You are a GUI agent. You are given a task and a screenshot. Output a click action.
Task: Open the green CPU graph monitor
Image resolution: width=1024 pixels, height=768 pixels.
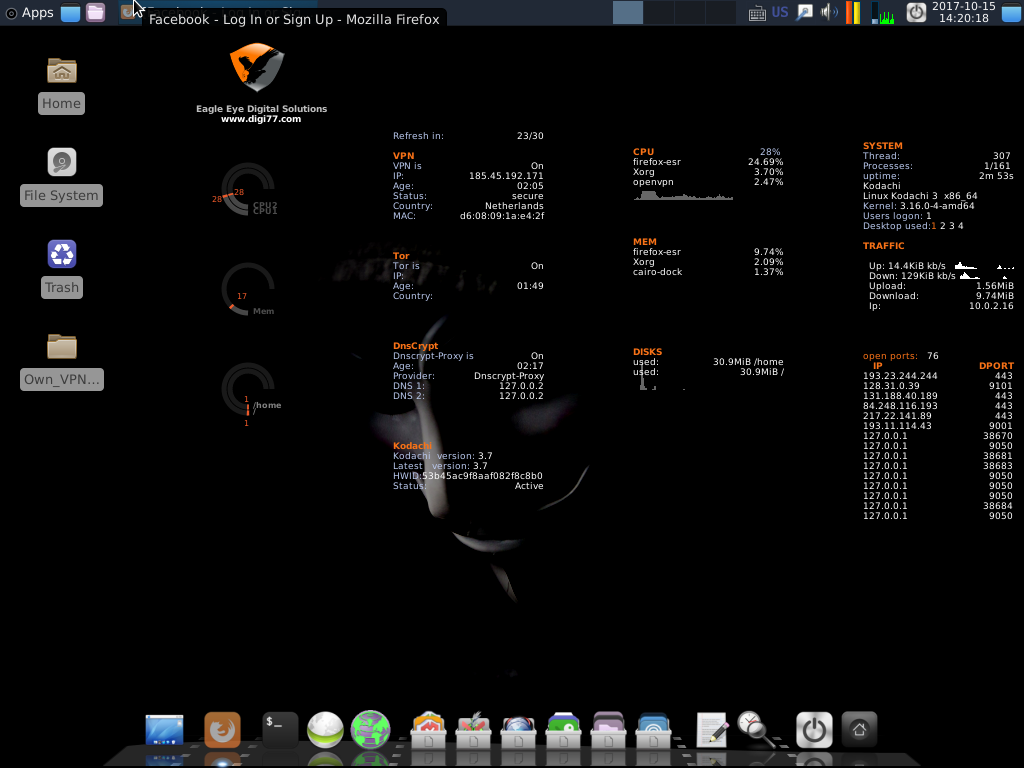pos(883,12)
